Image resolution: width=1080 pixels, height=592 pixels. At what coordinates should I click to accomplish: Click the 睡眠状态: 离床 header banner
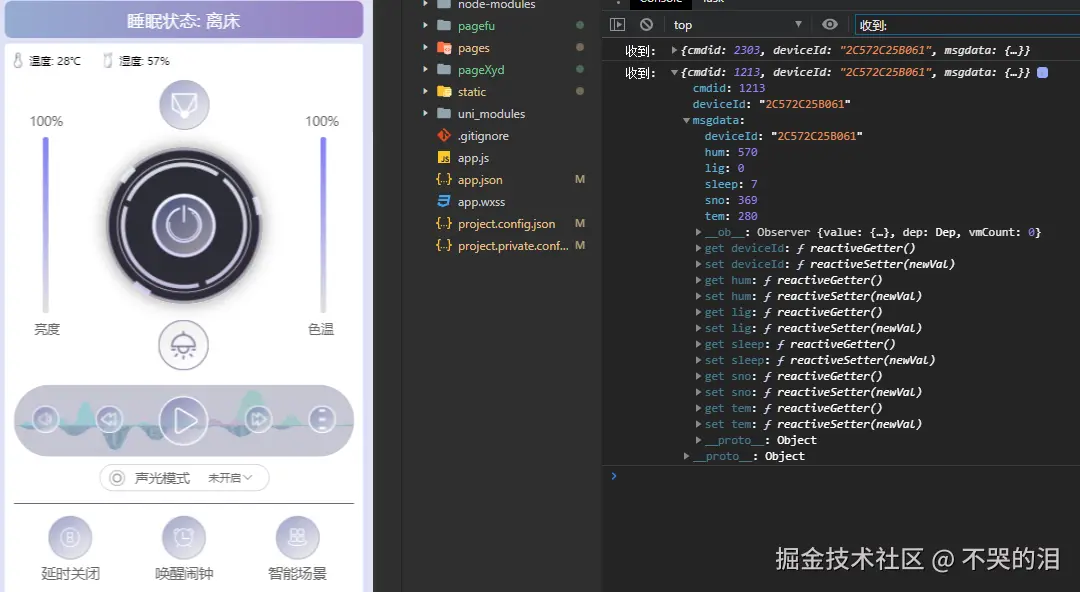[x=184, y=20]
